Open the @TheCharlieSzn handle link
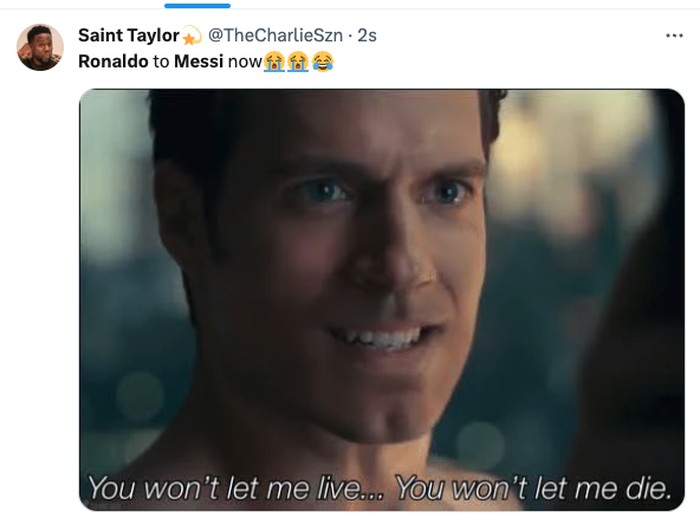 pos(275,35)
